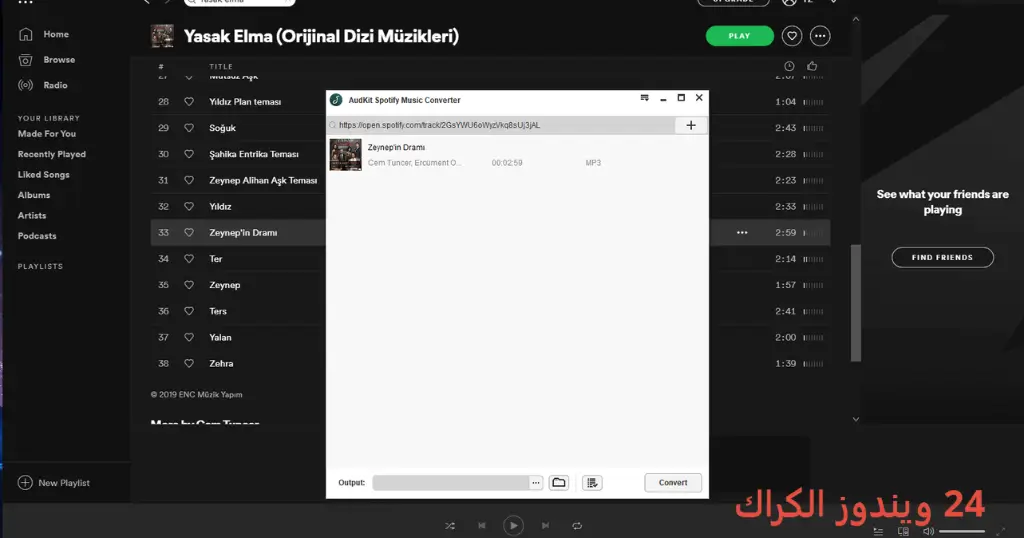Image resolution: width=1024 pixels, height=538 pixels.
Task: Open Radio in Spotify sidebar
Action: tap(55, 85)
